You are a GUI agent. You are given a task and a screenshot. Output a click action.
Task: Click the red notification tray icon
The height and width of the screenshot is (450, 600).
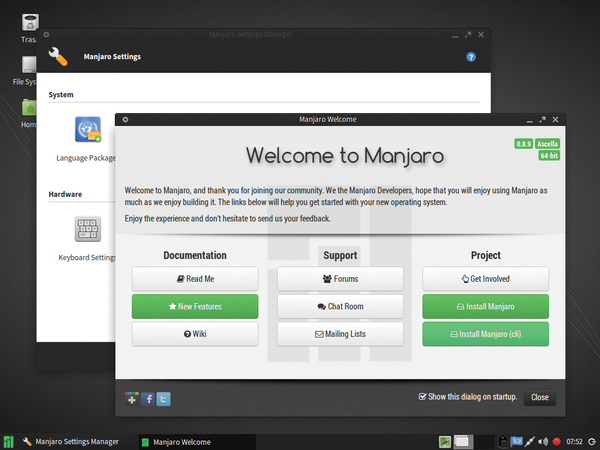coord(556,442)
